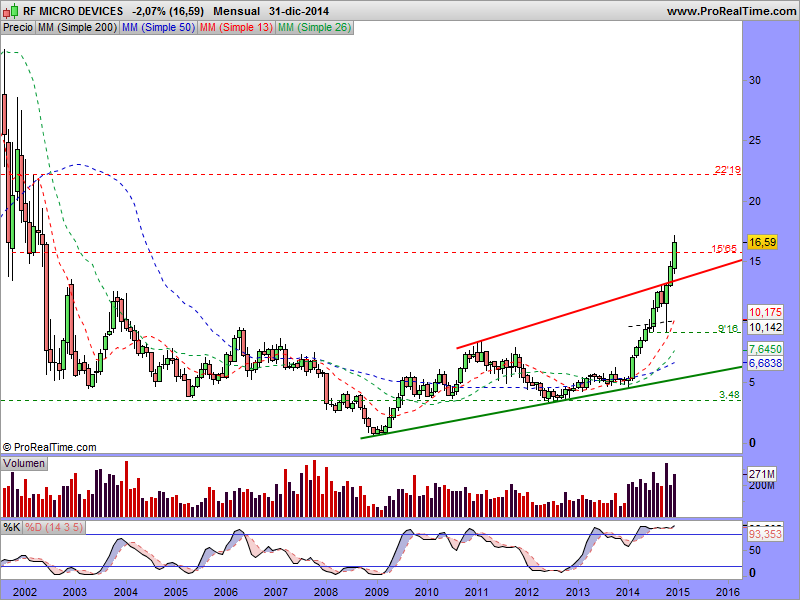
Task: Click the 3.48 green support label
Action: point(729,396)
